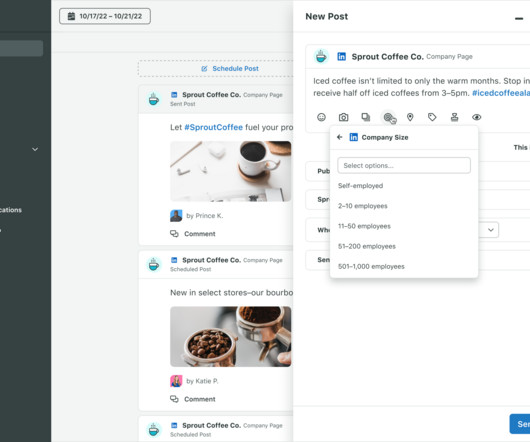The image size is (530, 442).
Task: Open the emoji picker in post composer
Action: 321,117
